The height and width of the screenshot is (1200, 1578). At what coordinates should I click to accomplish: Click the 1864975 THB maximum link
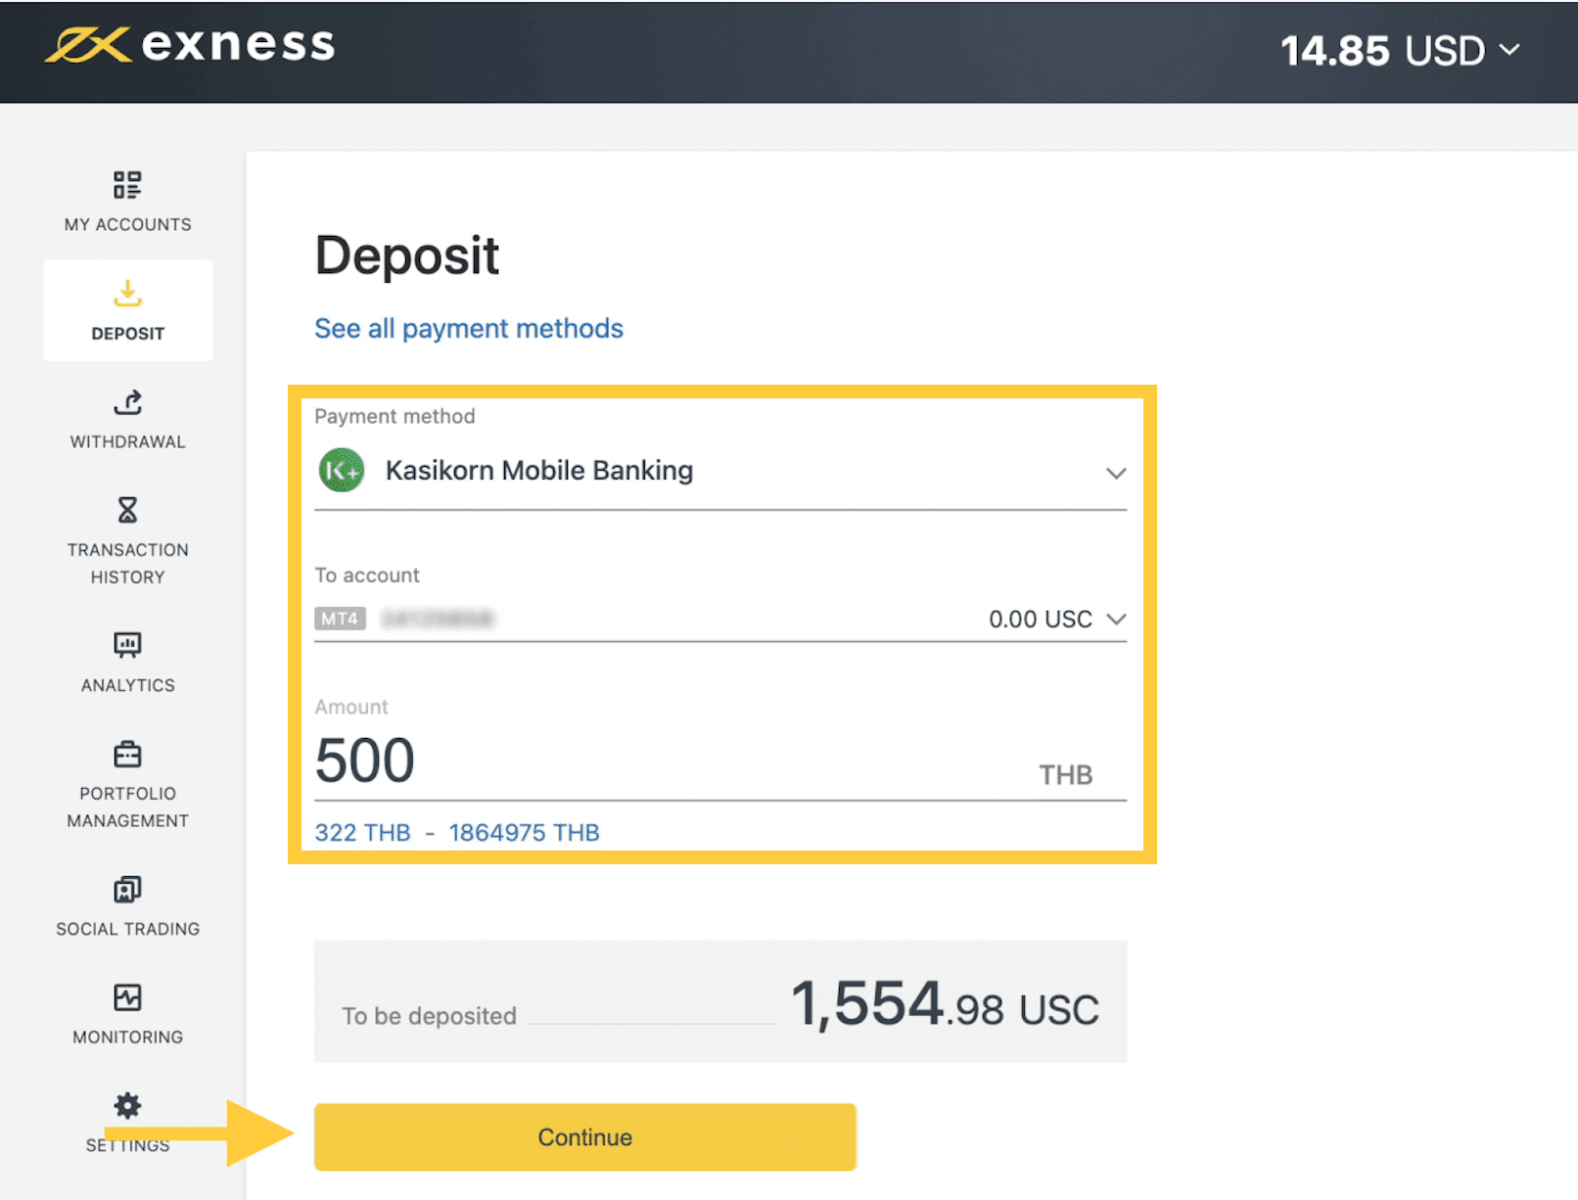click(x=524, y=832)
